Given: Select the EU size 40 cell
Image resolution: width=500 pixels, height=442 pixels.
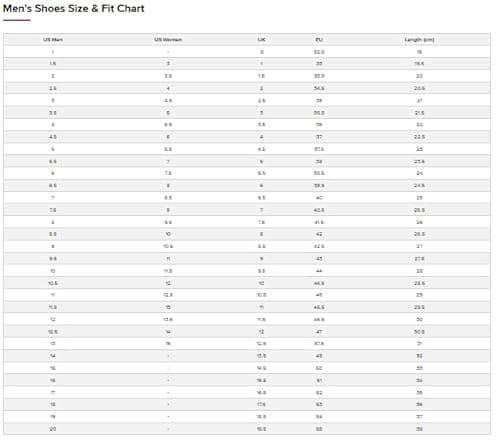Looking at the screenshot, I should point(319,198).
